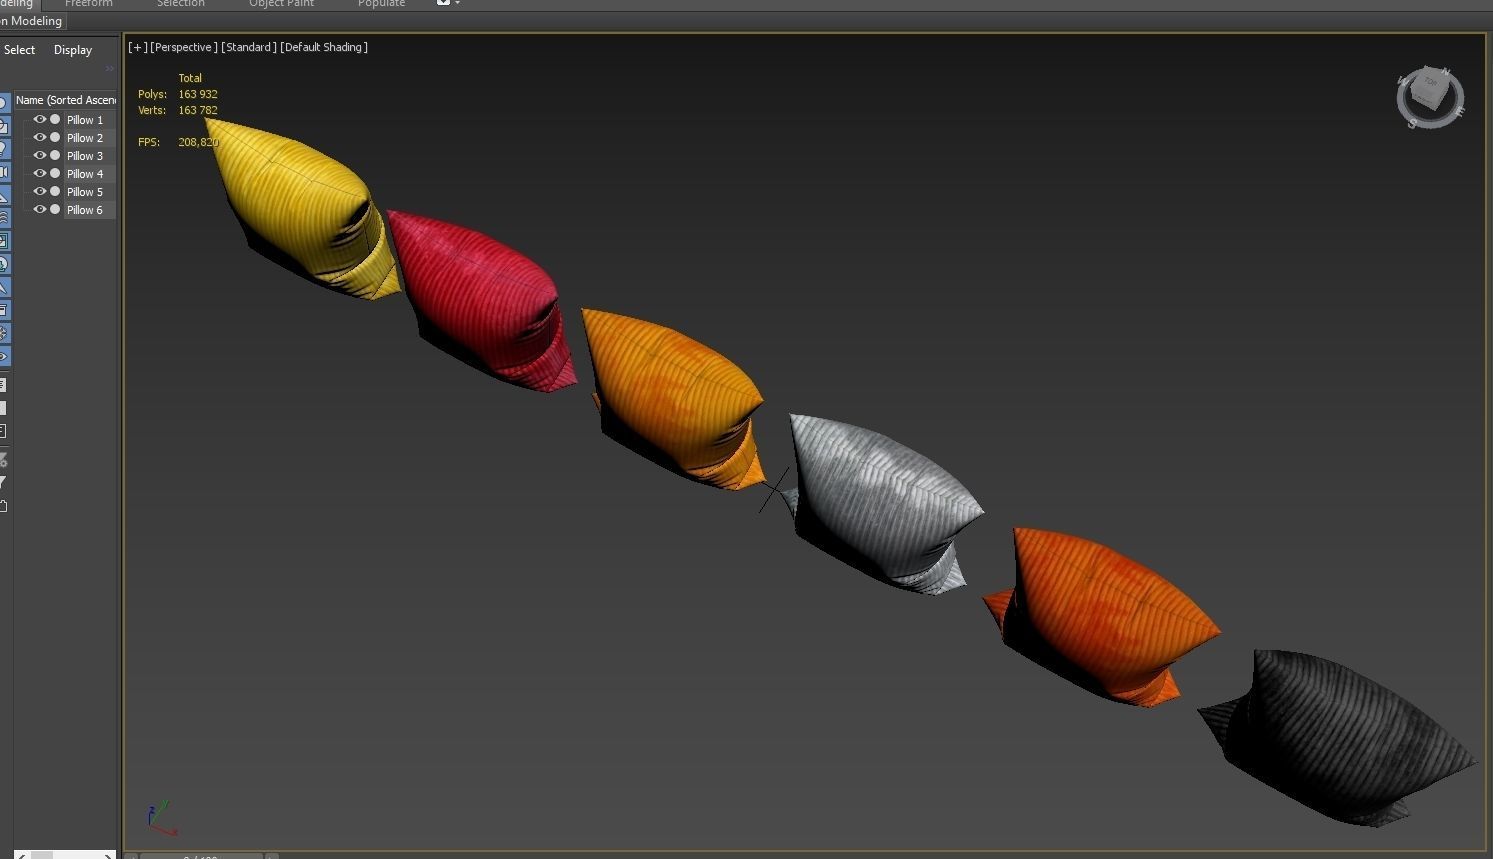Select Pillow 4 in the scene explorer
This screenshot has height=859, width=1493.
click(x=85, y=174)
